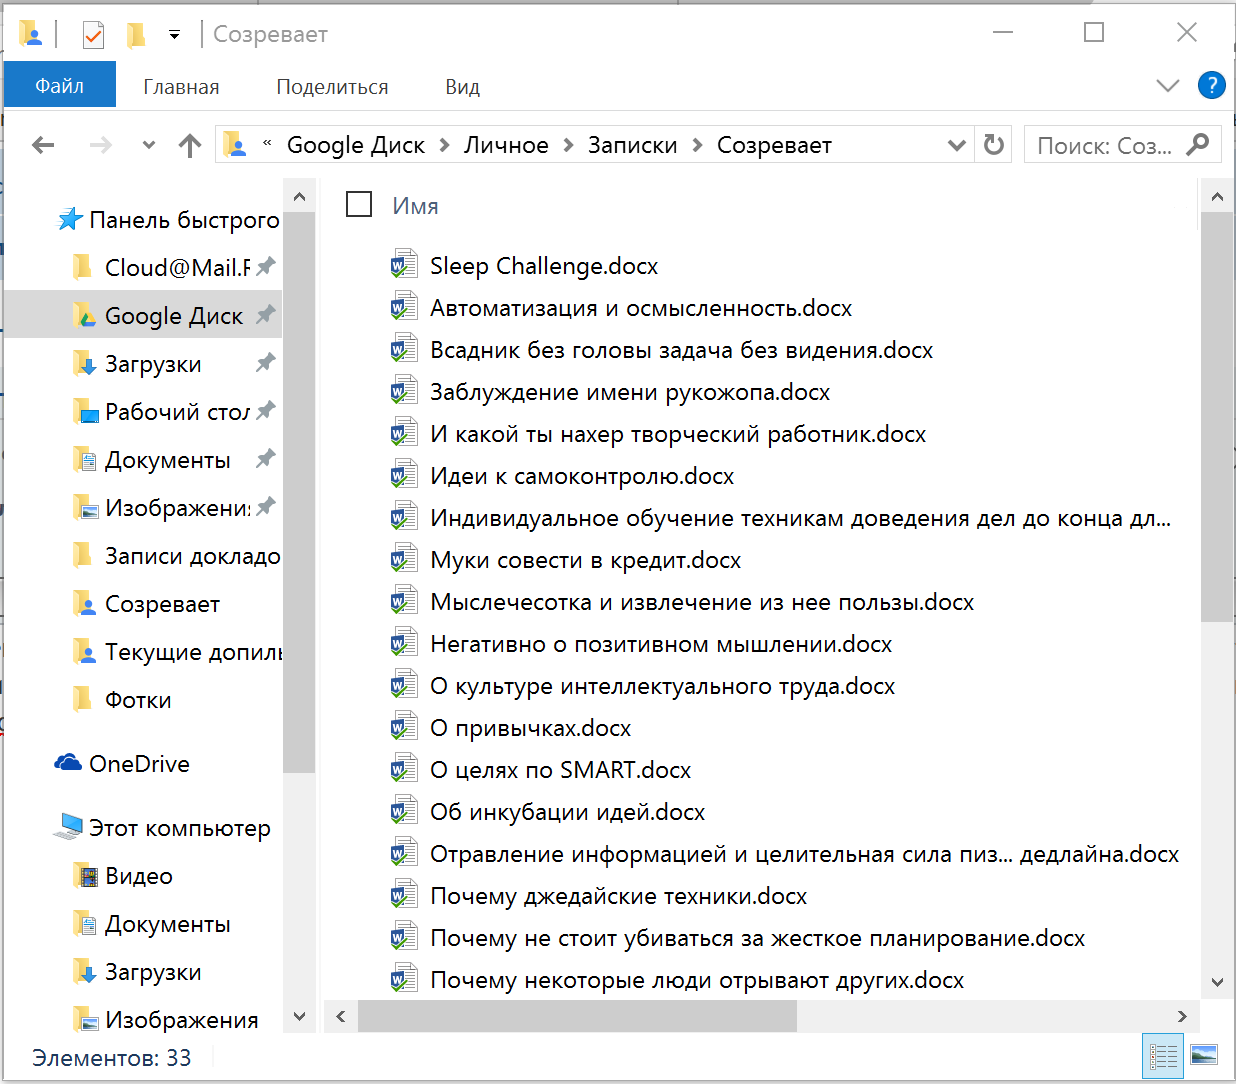Open the address bar history dropdown

click(956, 146)
